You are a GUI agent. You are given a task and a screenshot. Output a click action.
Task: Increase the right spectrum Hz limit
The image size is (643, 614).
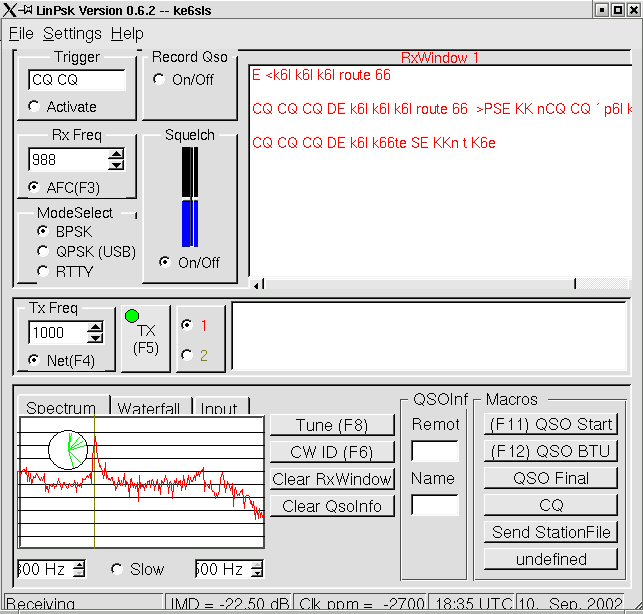[x=257, y=565]
